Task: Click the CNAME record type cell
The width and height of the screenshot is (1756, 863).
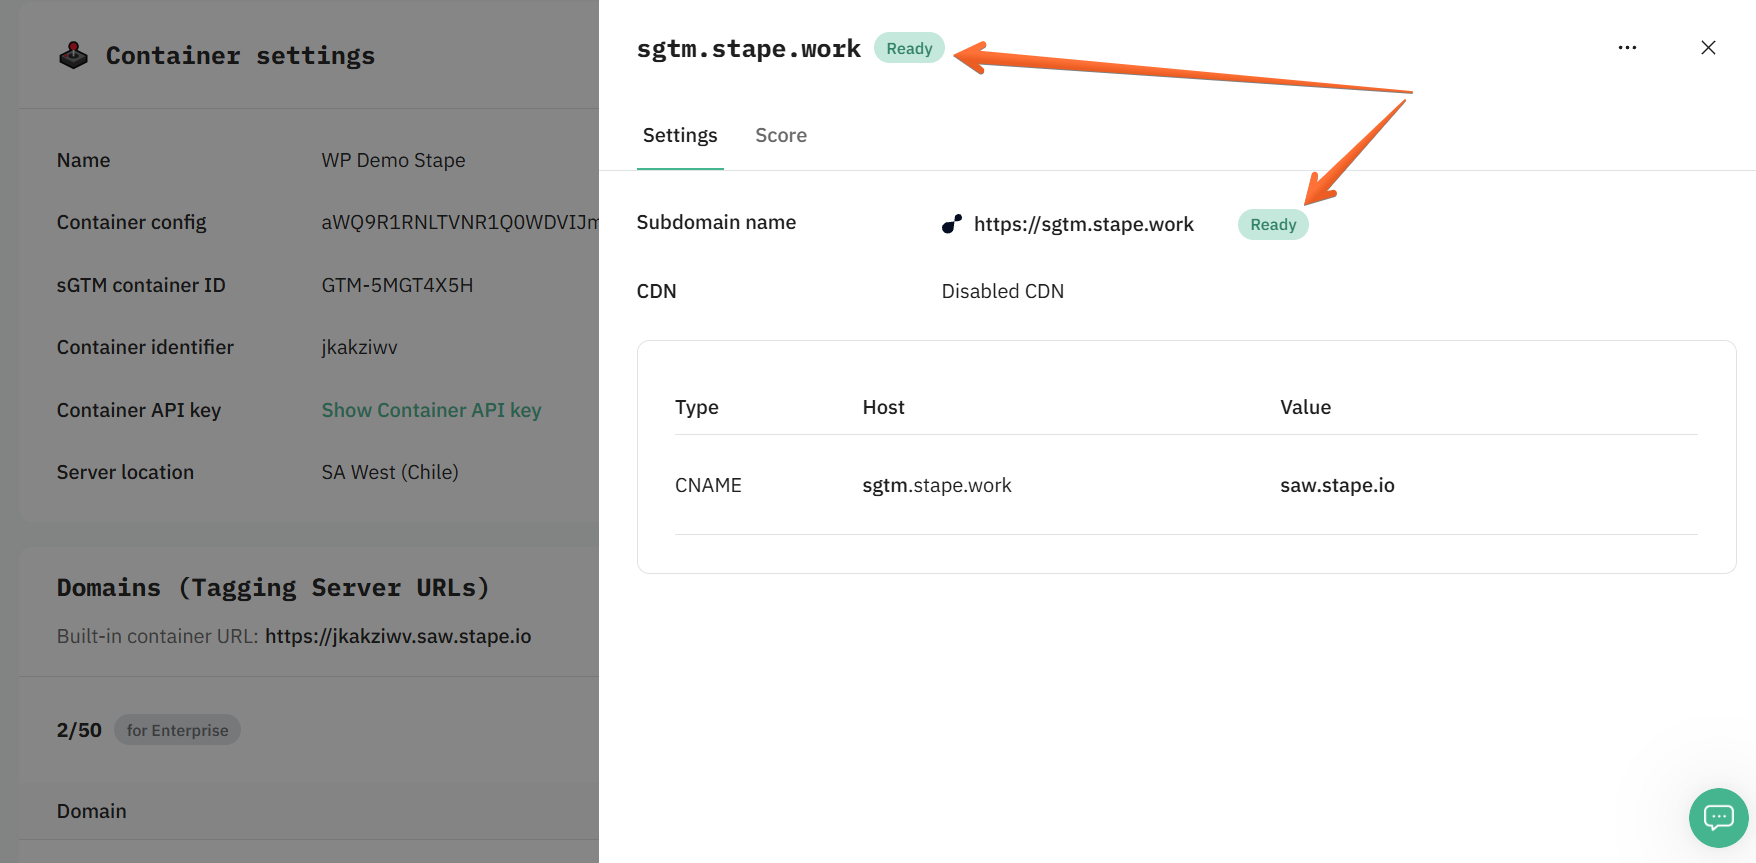Action: (x=708, y=485)
